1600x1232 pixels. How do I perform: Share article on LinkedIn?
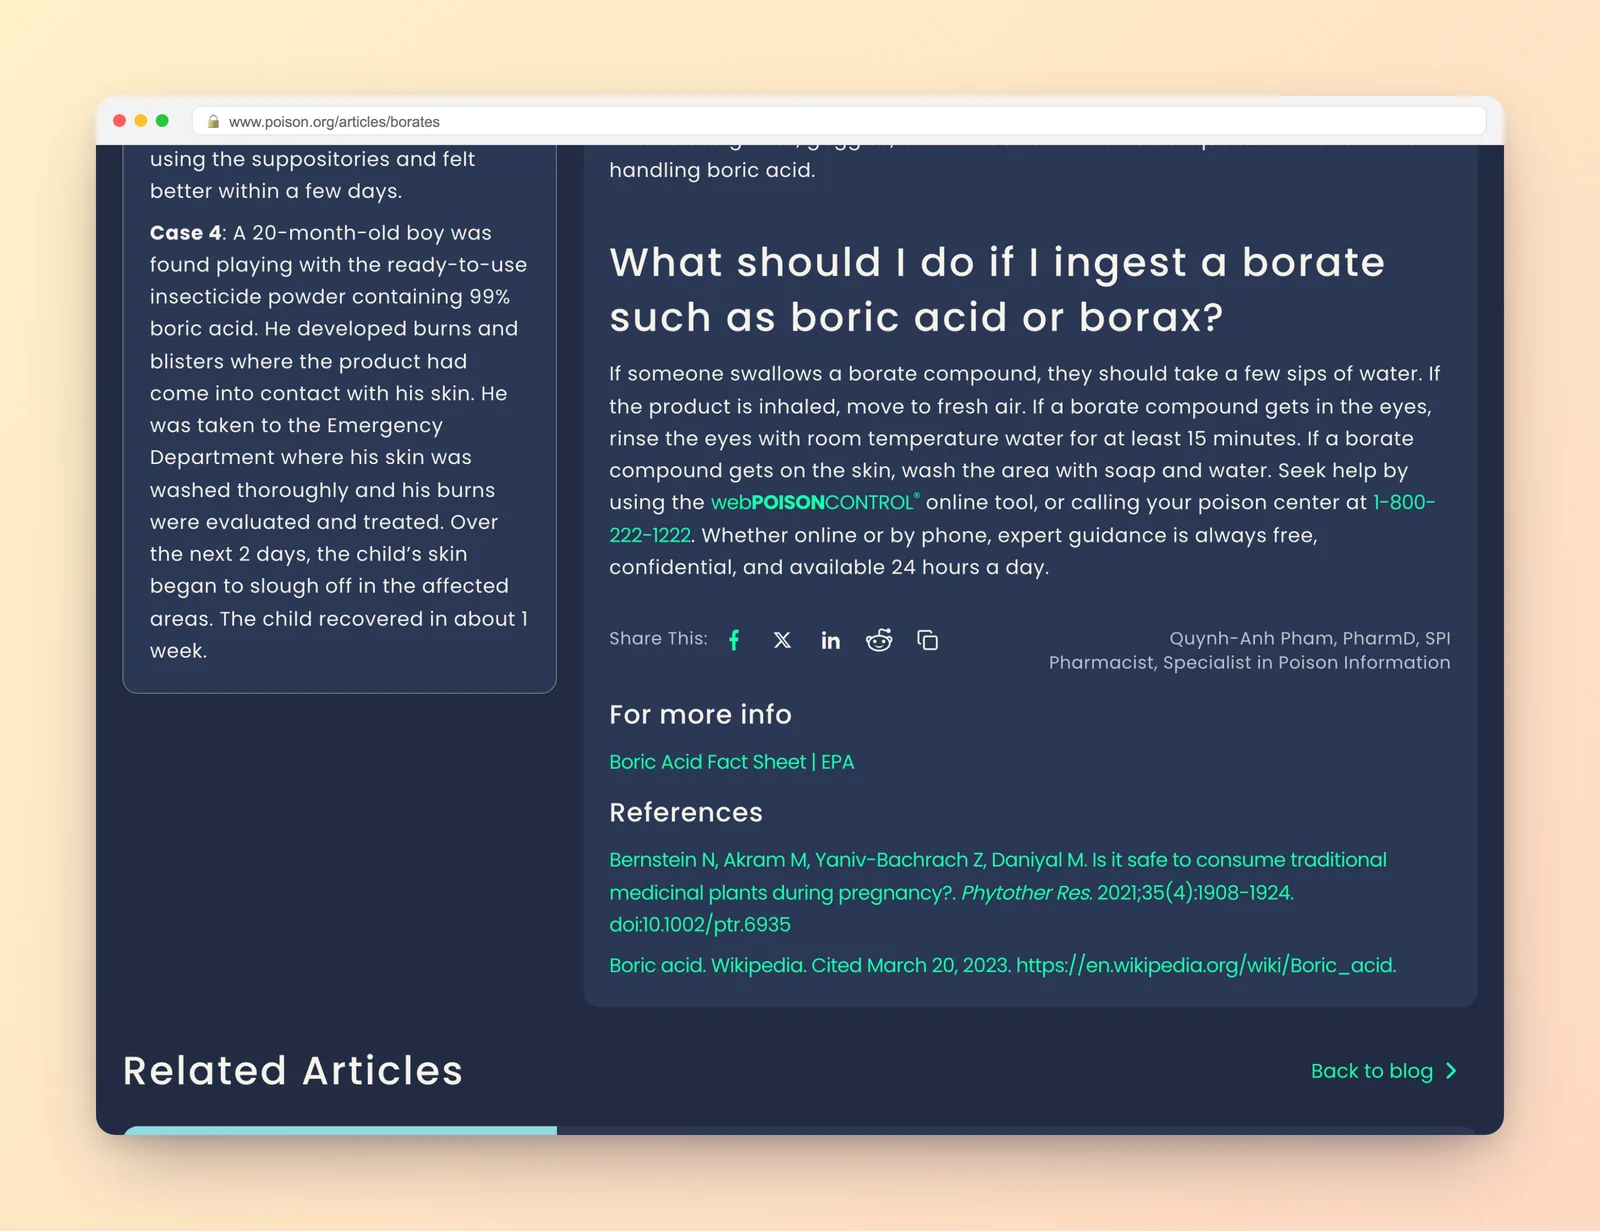[830, 640]
